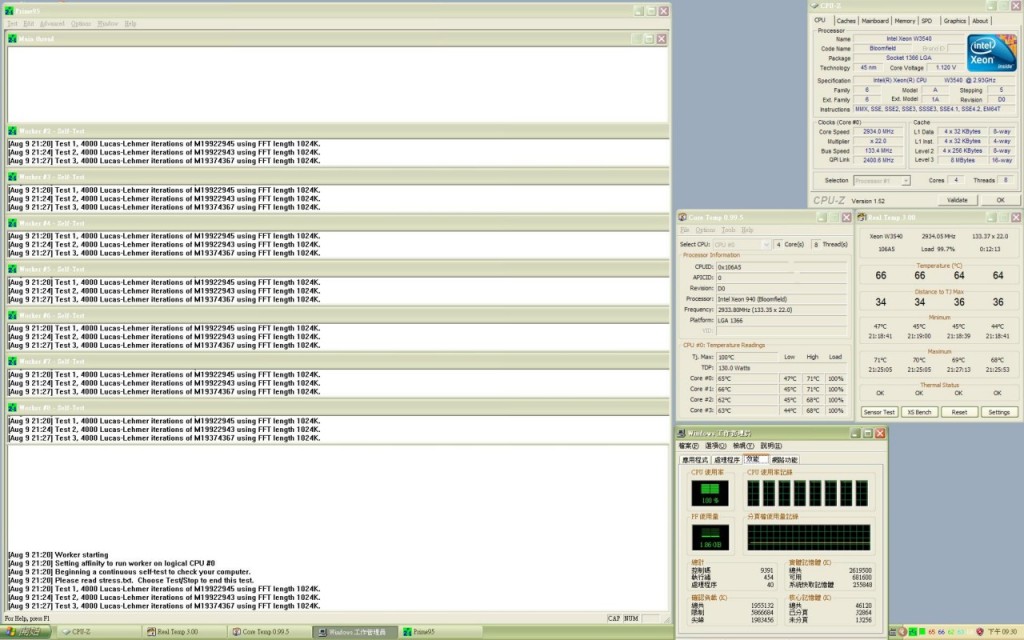Image resolution: width=1024 pixels, height=640 pixels.
Task: Switch to the SPD tab in CPU-Z
Action: 927,21
